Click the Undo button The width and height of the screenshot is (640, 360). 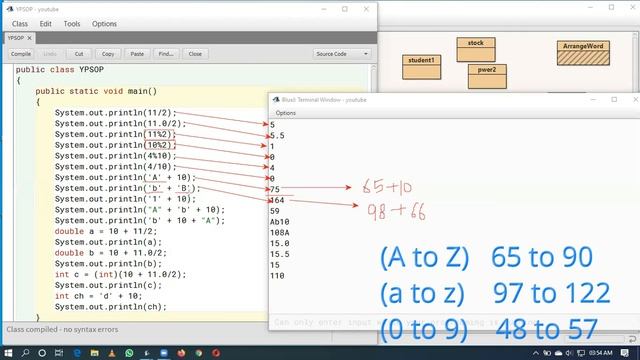[x=50, y=54]
